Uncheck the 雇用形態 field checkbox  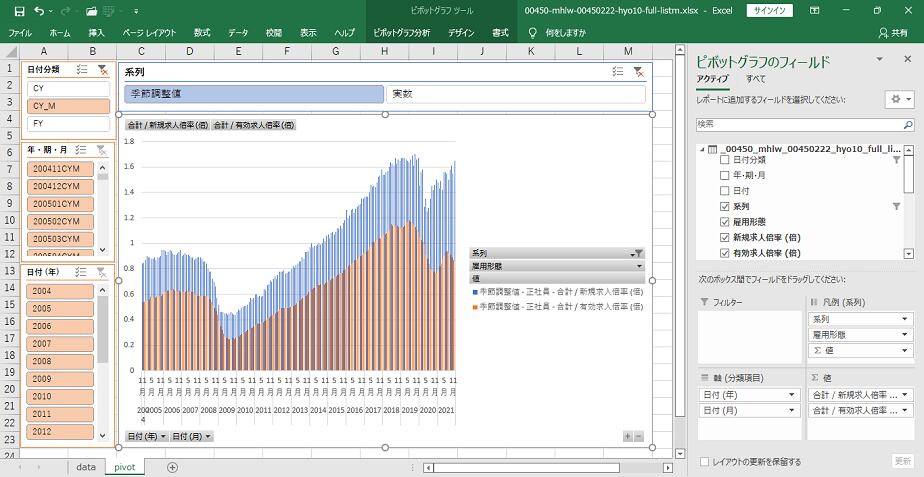(725, 222)
